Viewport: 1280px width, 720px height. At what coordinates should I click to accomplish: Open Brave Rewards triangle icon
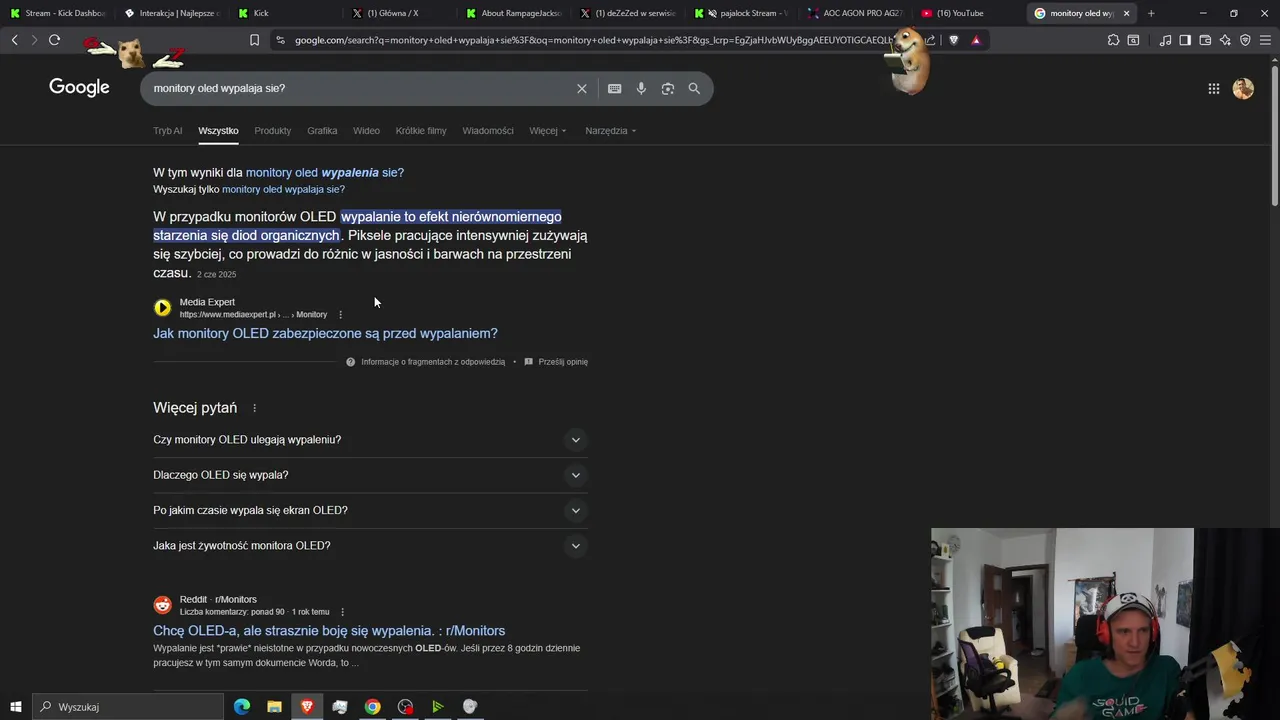(x=976, y=40)
